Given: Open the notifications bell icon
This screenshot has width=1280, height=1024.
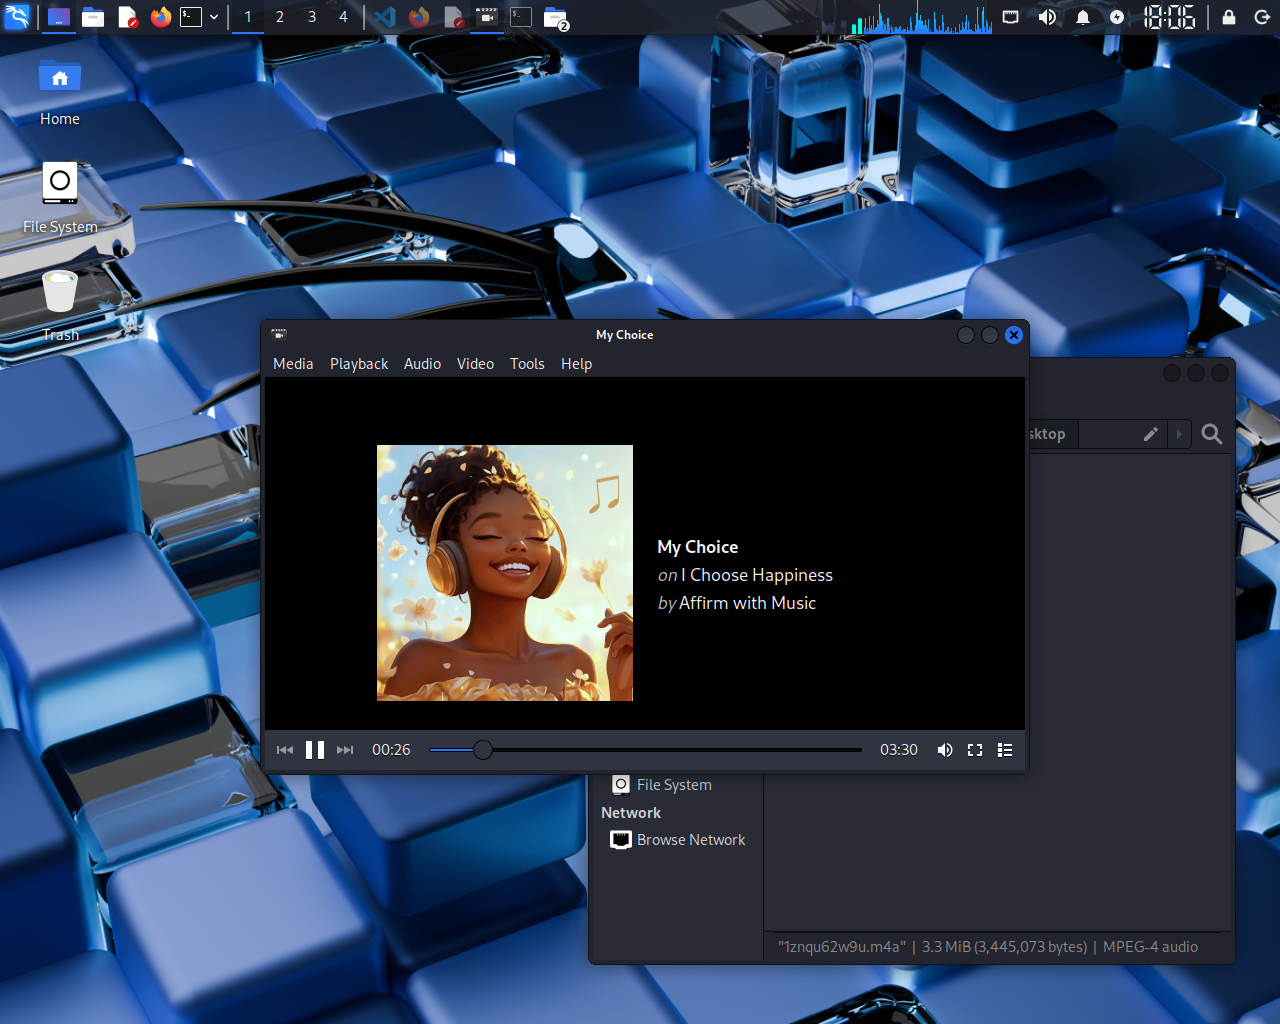Looking at the screenshot, I should pyautogui.click(x=1083, y=17).
